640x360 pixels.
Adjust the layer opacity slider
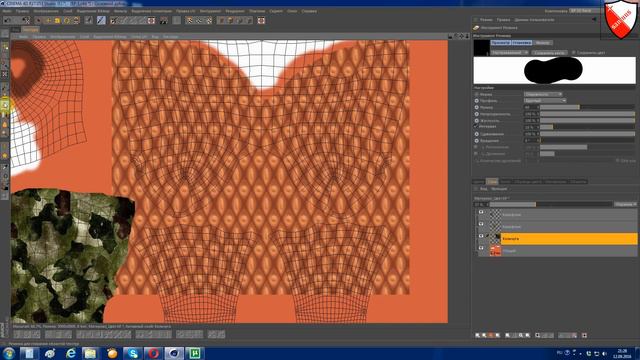point(551,204)
